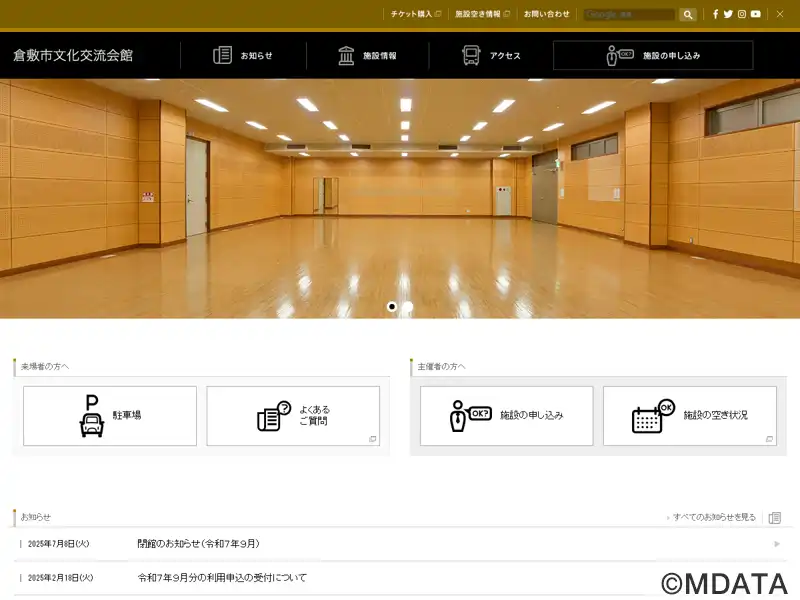Open お問い合わせ link in top bar
The image size is (800, 600).
pos(546,14)
